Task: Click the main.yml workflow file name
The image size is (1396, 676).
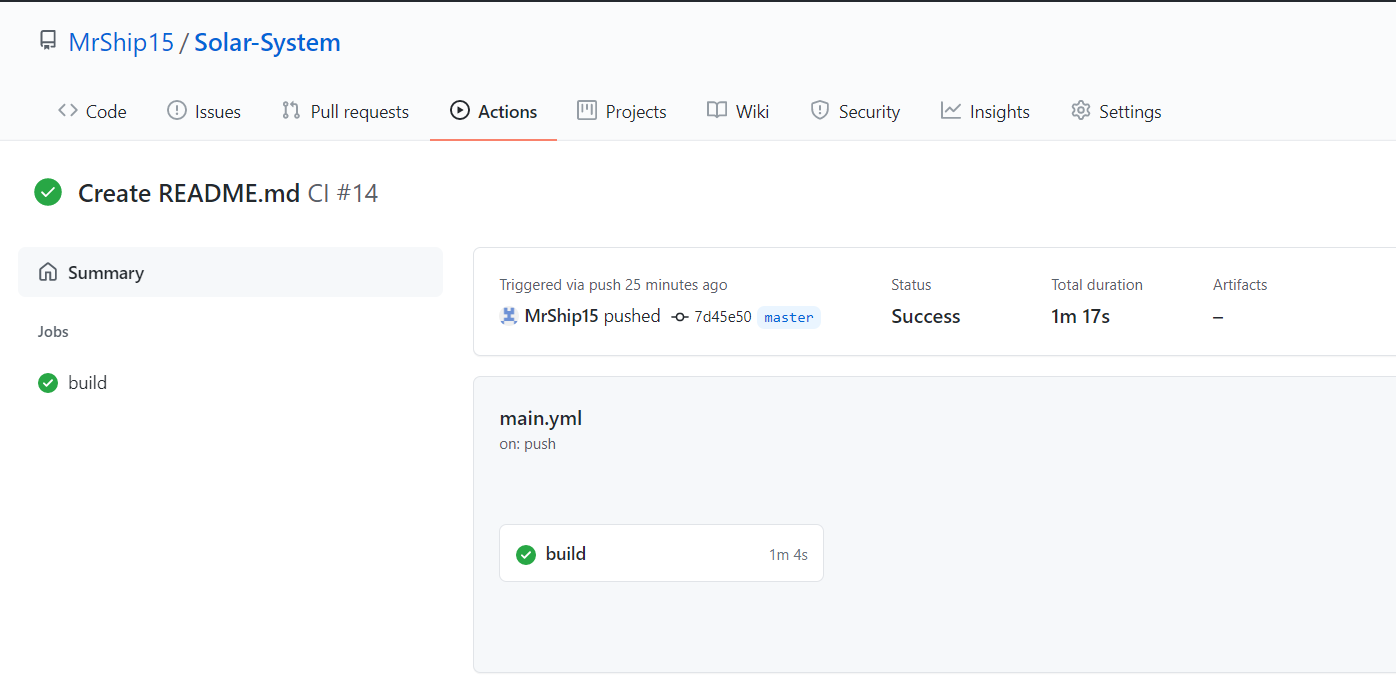Action: click(x=541, y=418)
